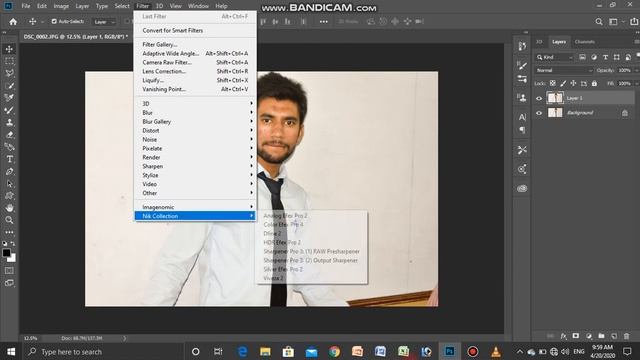Click the background color swatch
This screenshot has width=640, height=360.
[13, 259]
